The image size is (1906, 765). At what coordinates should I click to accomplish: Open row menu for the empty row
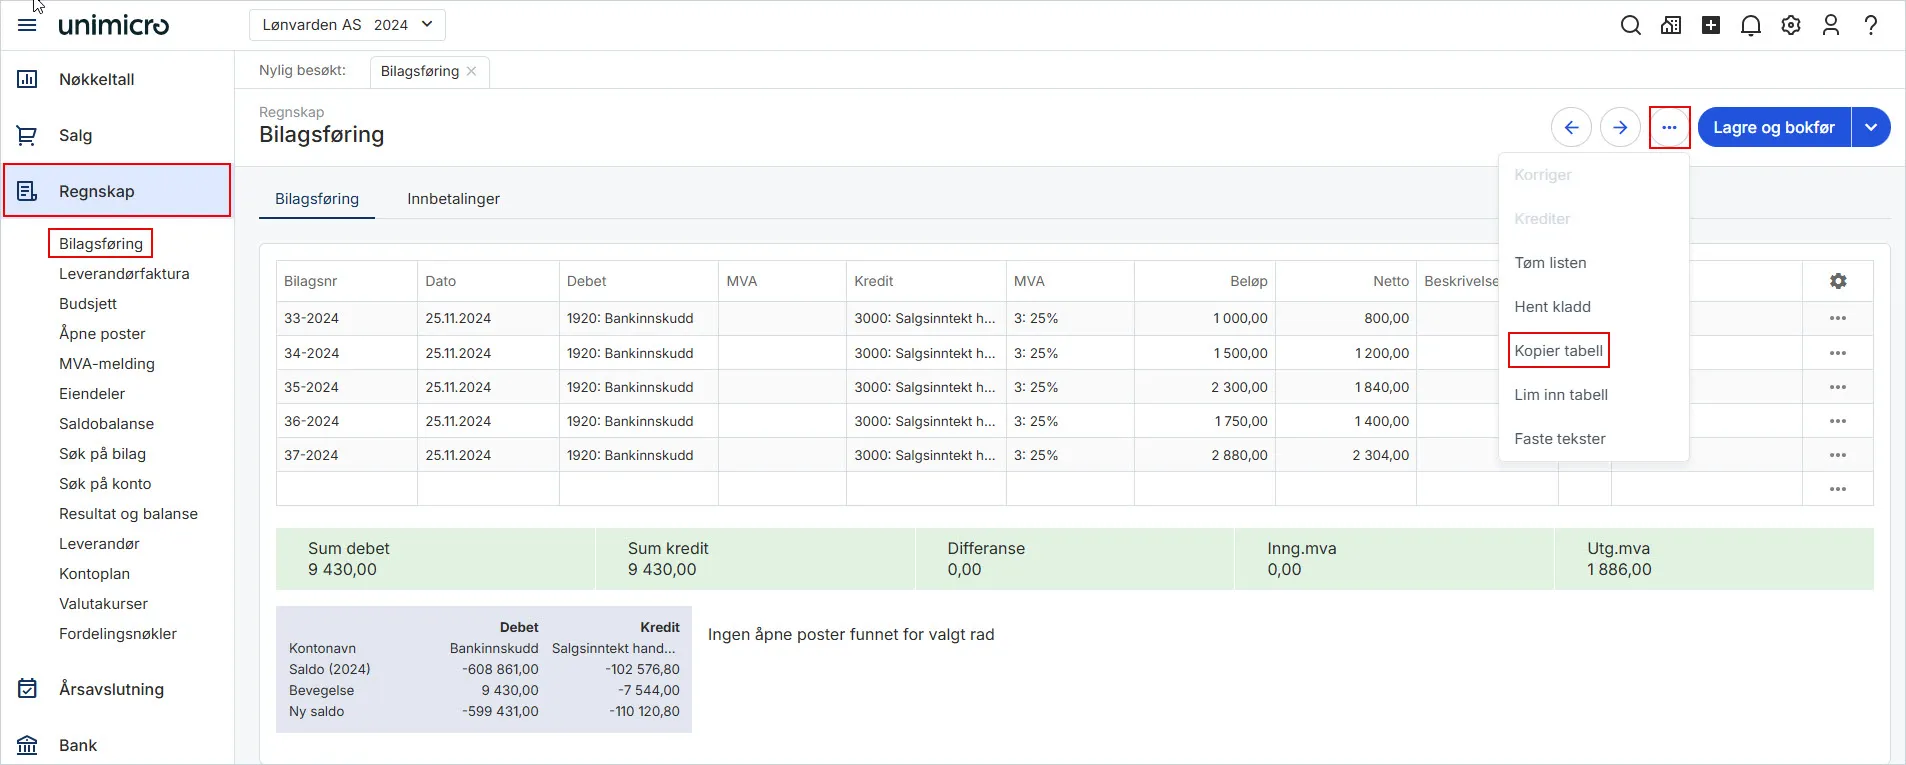coord(1838,489)
